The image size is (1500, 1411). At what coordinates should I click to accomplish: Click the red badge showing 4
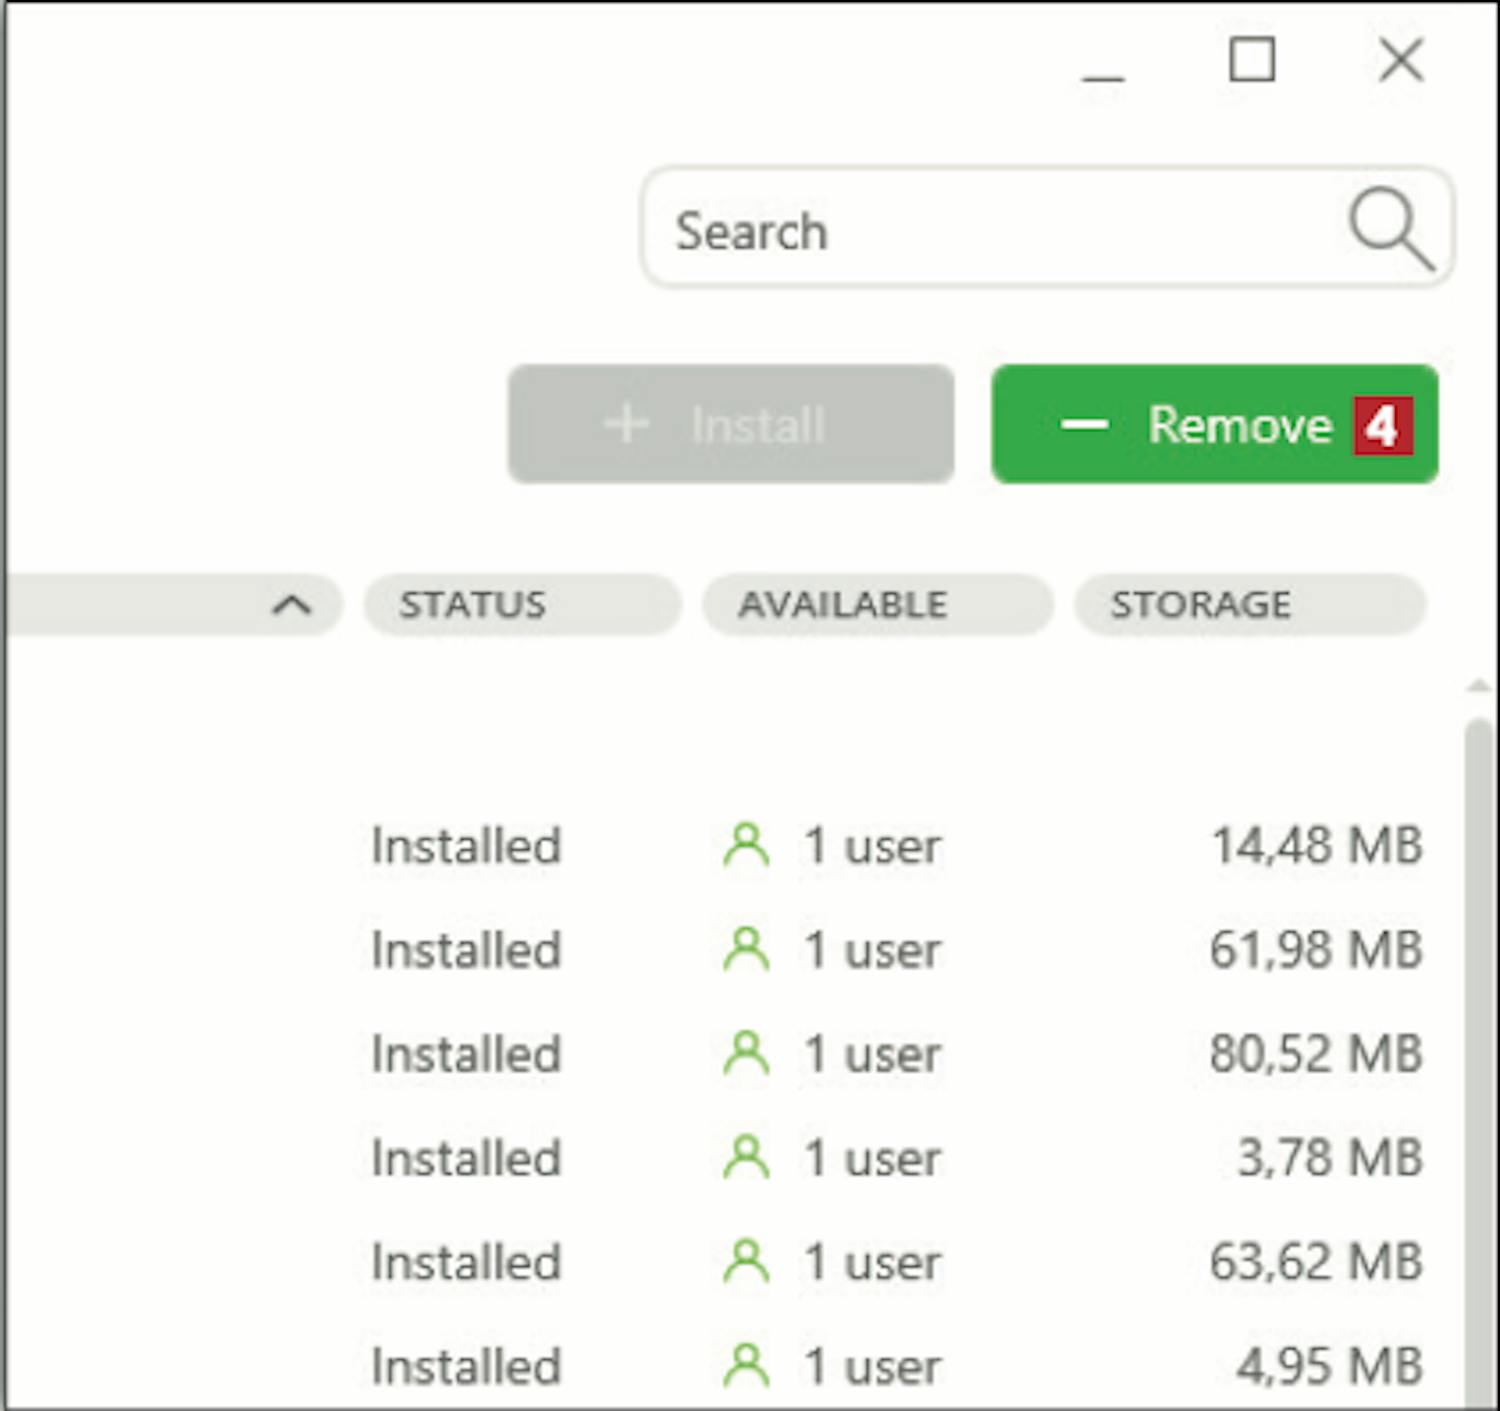1383,426
